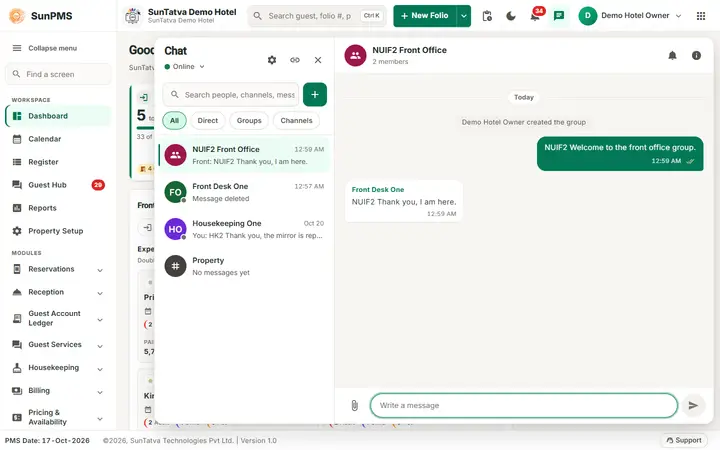720x450 pixels.
Task: Click the PMS Date 17-Oct-2026 text
Action: pos(47,441)
